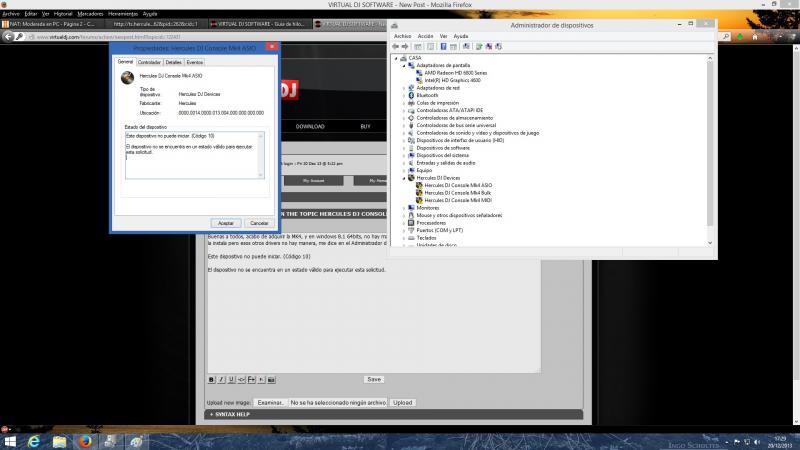This screenshot has height=450, width=800.
Task: Click the Upload button
Action: tap(403, 403)
